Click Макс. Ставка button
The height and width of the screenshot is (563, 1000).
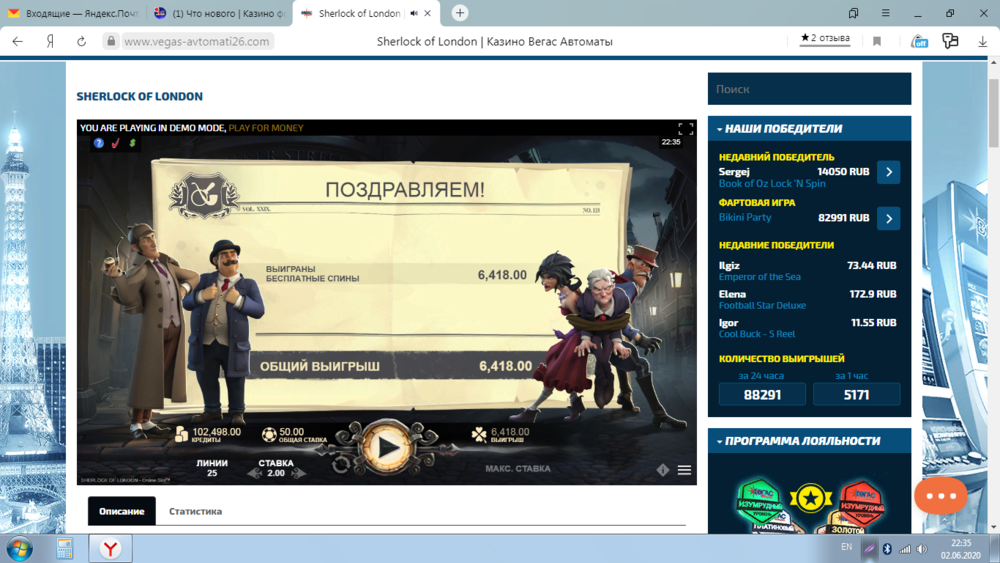518,469
